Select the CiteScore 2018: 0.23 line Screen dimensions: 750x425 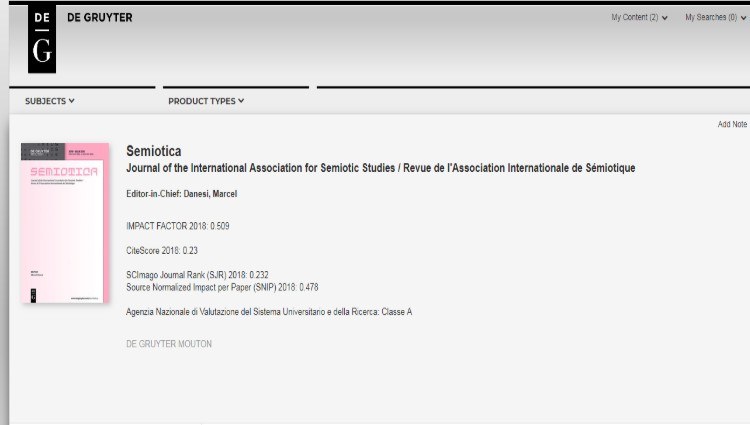tap(162, 251)
